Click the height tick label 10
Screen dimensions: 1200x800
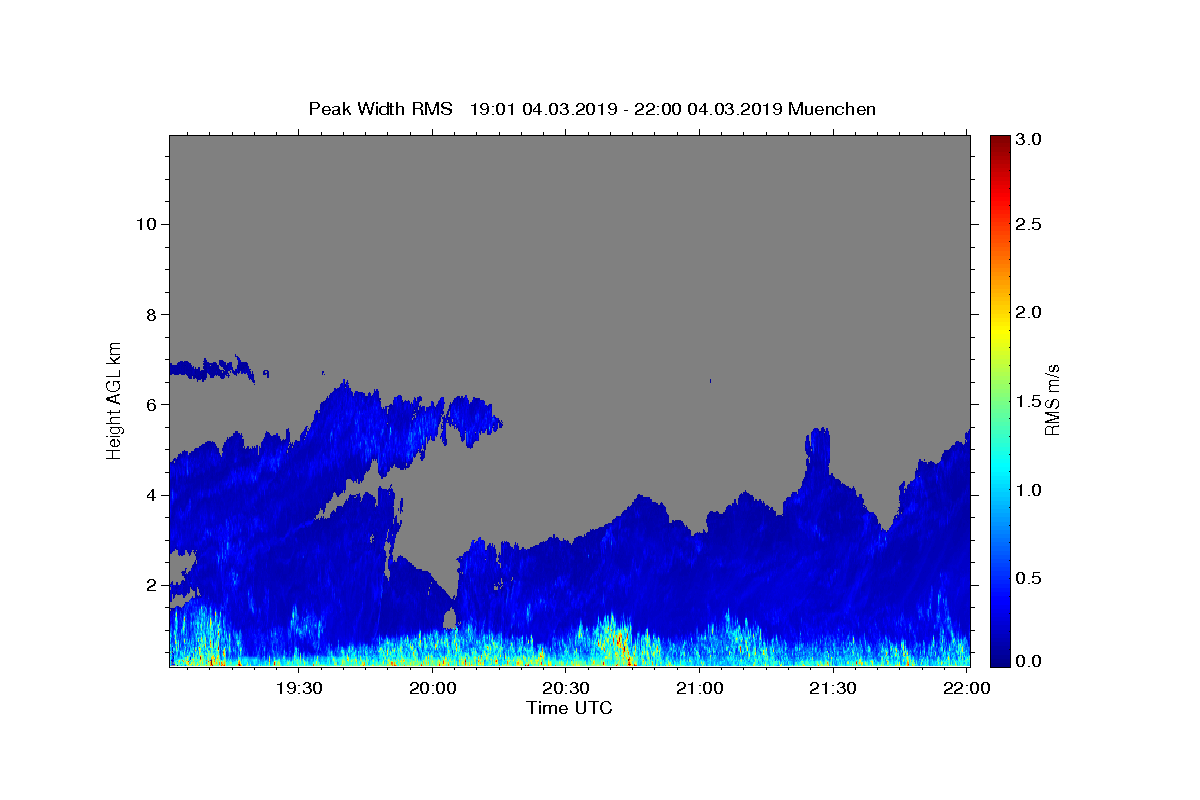click(x=145, y=224)
